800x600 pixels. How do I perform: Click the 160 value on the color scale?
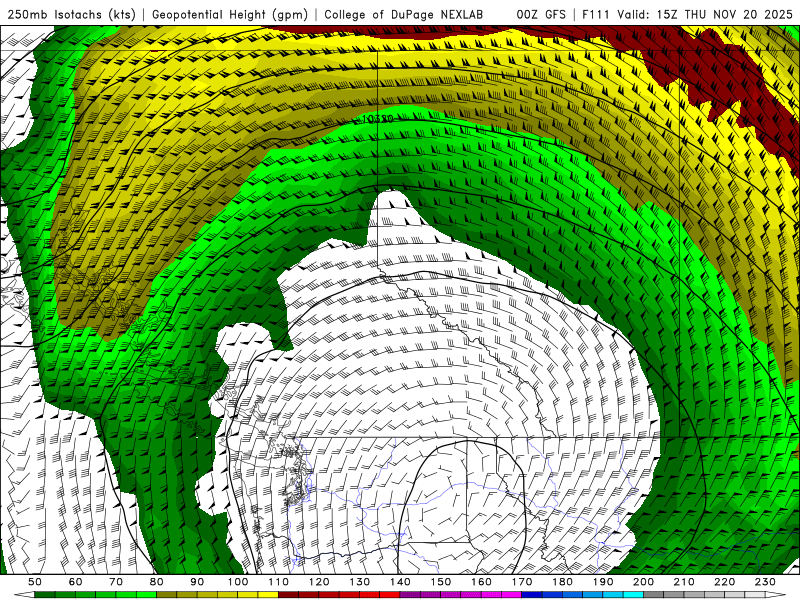pos(481,582)
